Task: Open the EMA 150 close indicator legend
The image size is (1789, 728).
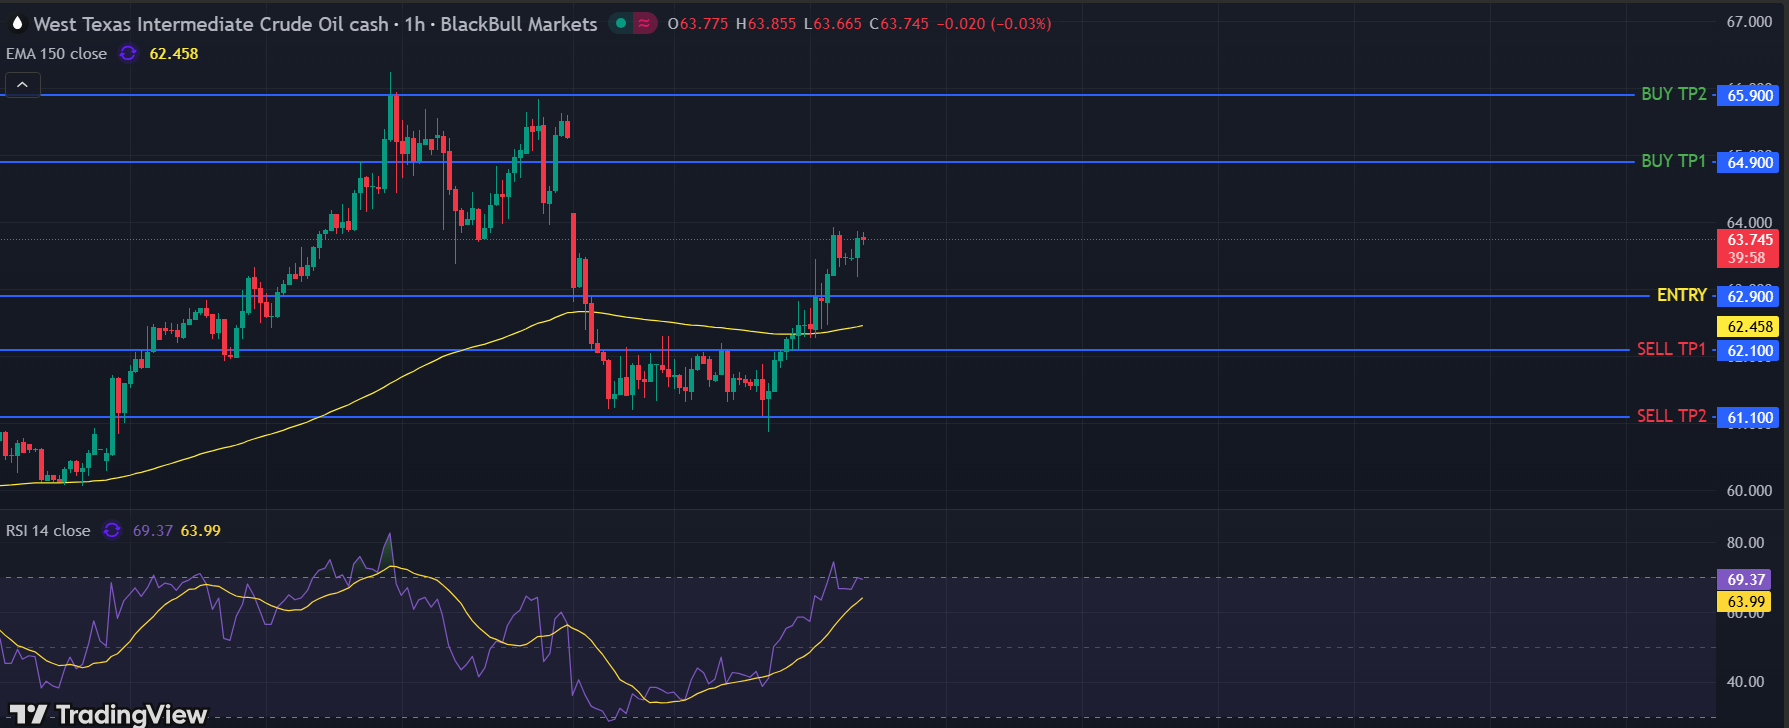Action: pos(57,54)
